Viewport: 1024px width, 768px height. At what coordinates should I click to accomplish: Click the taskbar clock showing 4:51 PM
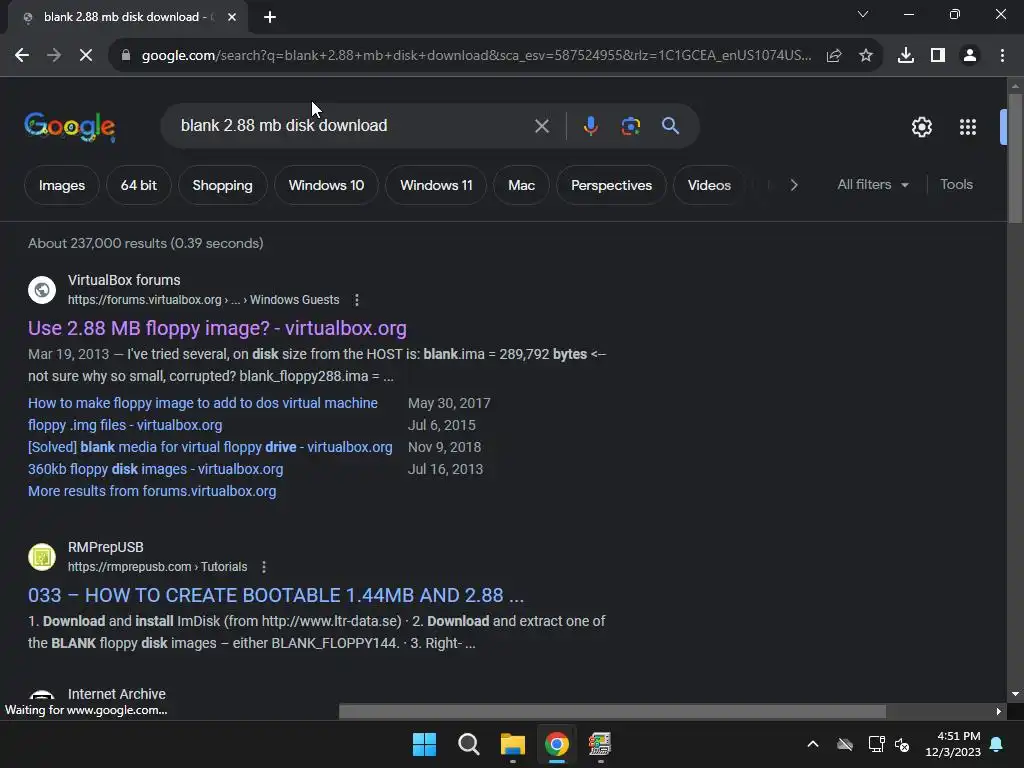[953, 744]
